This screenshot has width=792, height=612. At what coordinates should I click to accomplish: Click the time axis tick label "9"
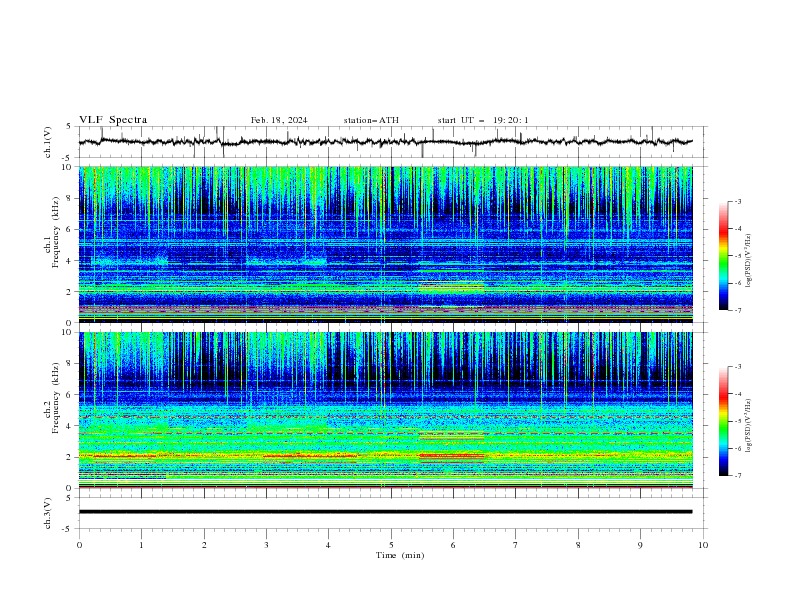pos(640,545)
